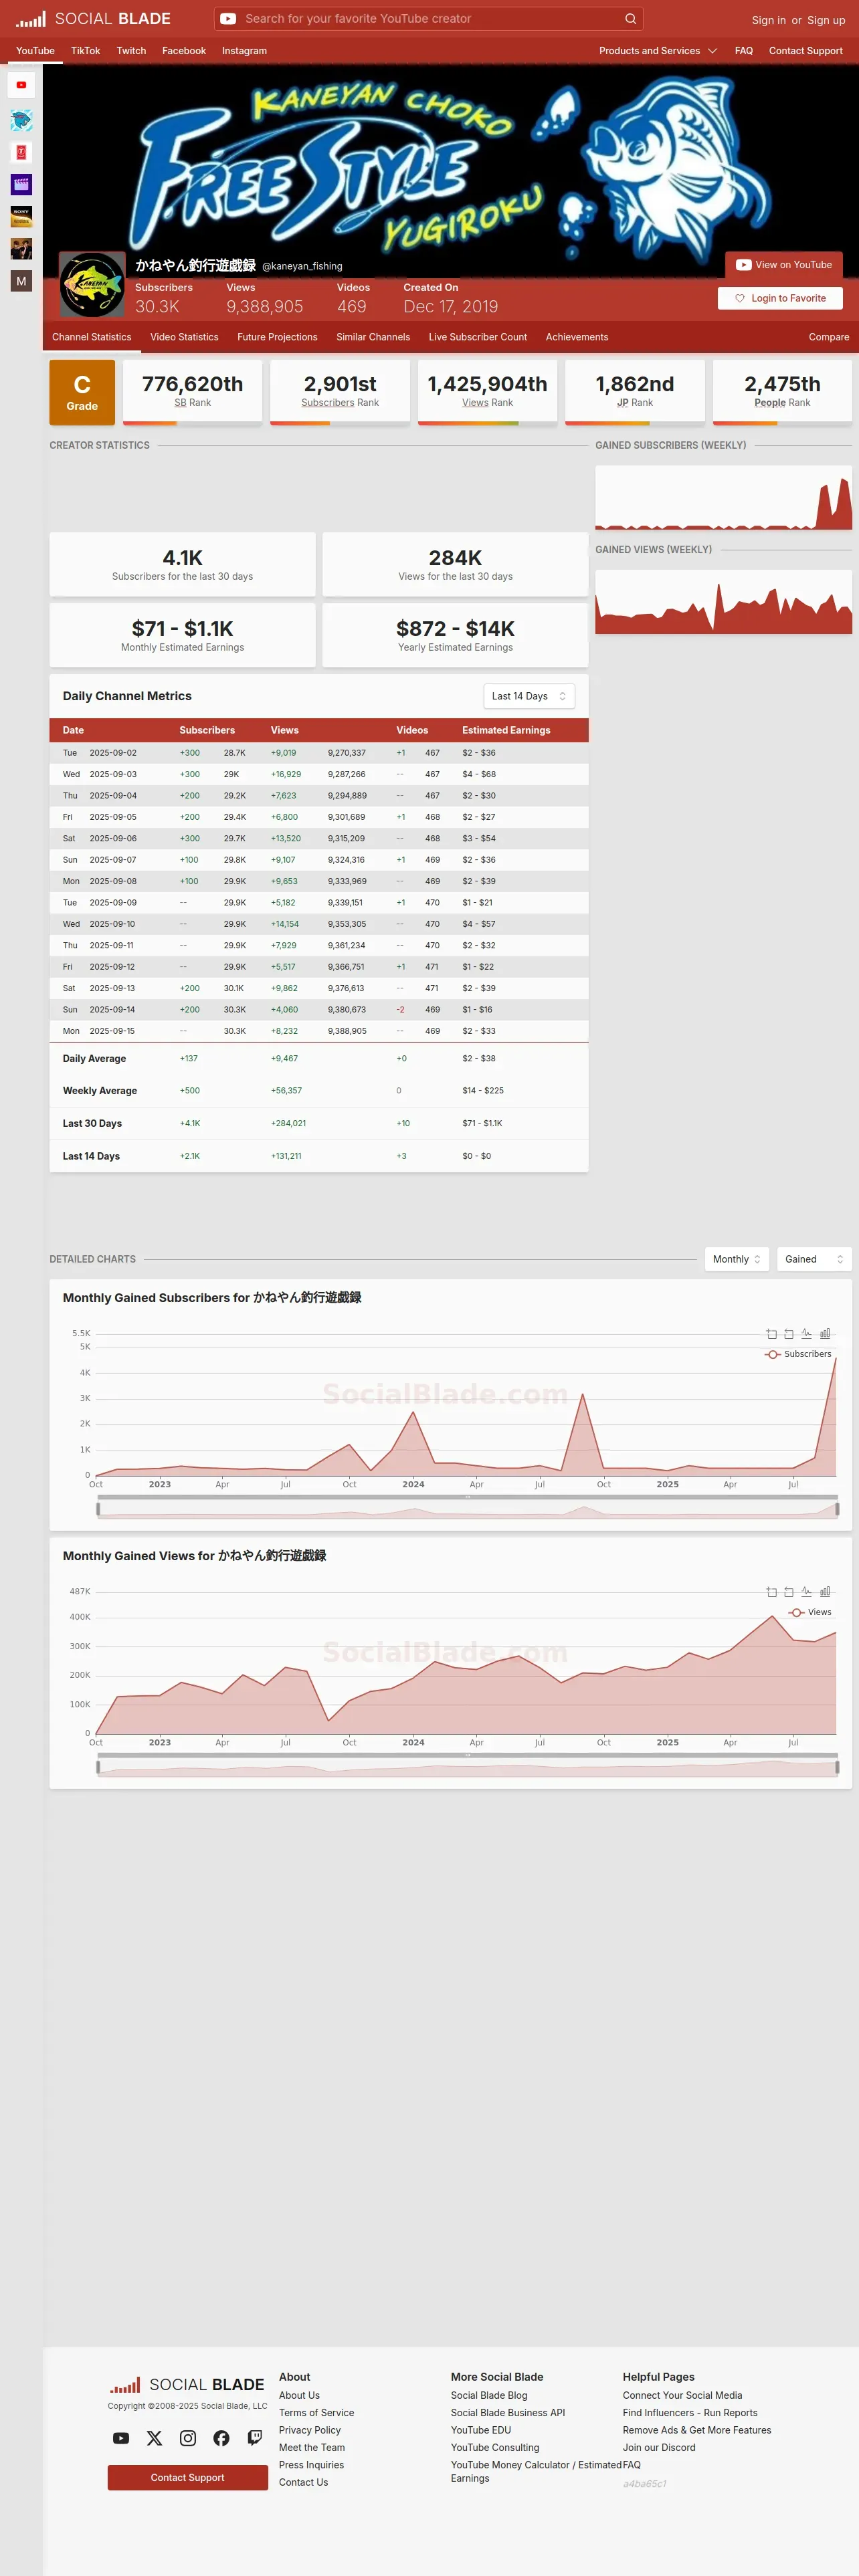This screenshot has width=859, height=2576.
Task: Click the C Grade badge
Action: coord(82,392)
